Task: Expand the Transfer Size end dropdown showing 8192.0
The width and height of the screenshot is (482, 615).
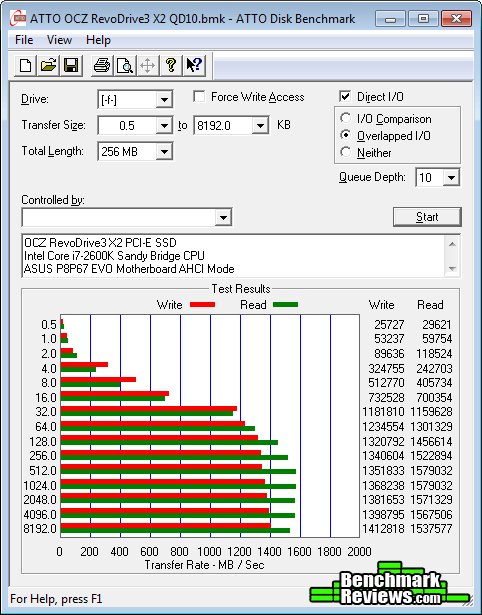Action: tap(260, 126)
